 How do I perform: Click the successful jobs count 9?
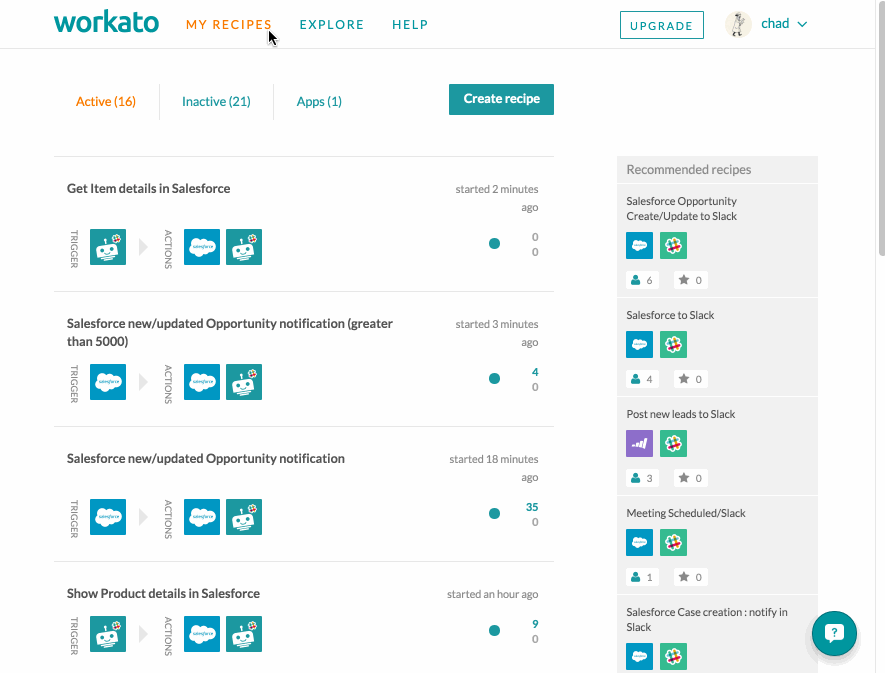coord(535,624)
